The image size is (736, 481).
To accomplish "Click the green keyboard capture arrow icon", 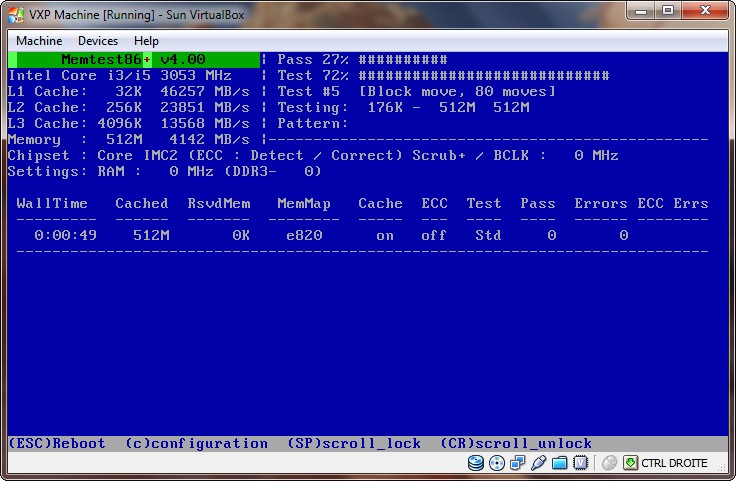I will (630, 463).
